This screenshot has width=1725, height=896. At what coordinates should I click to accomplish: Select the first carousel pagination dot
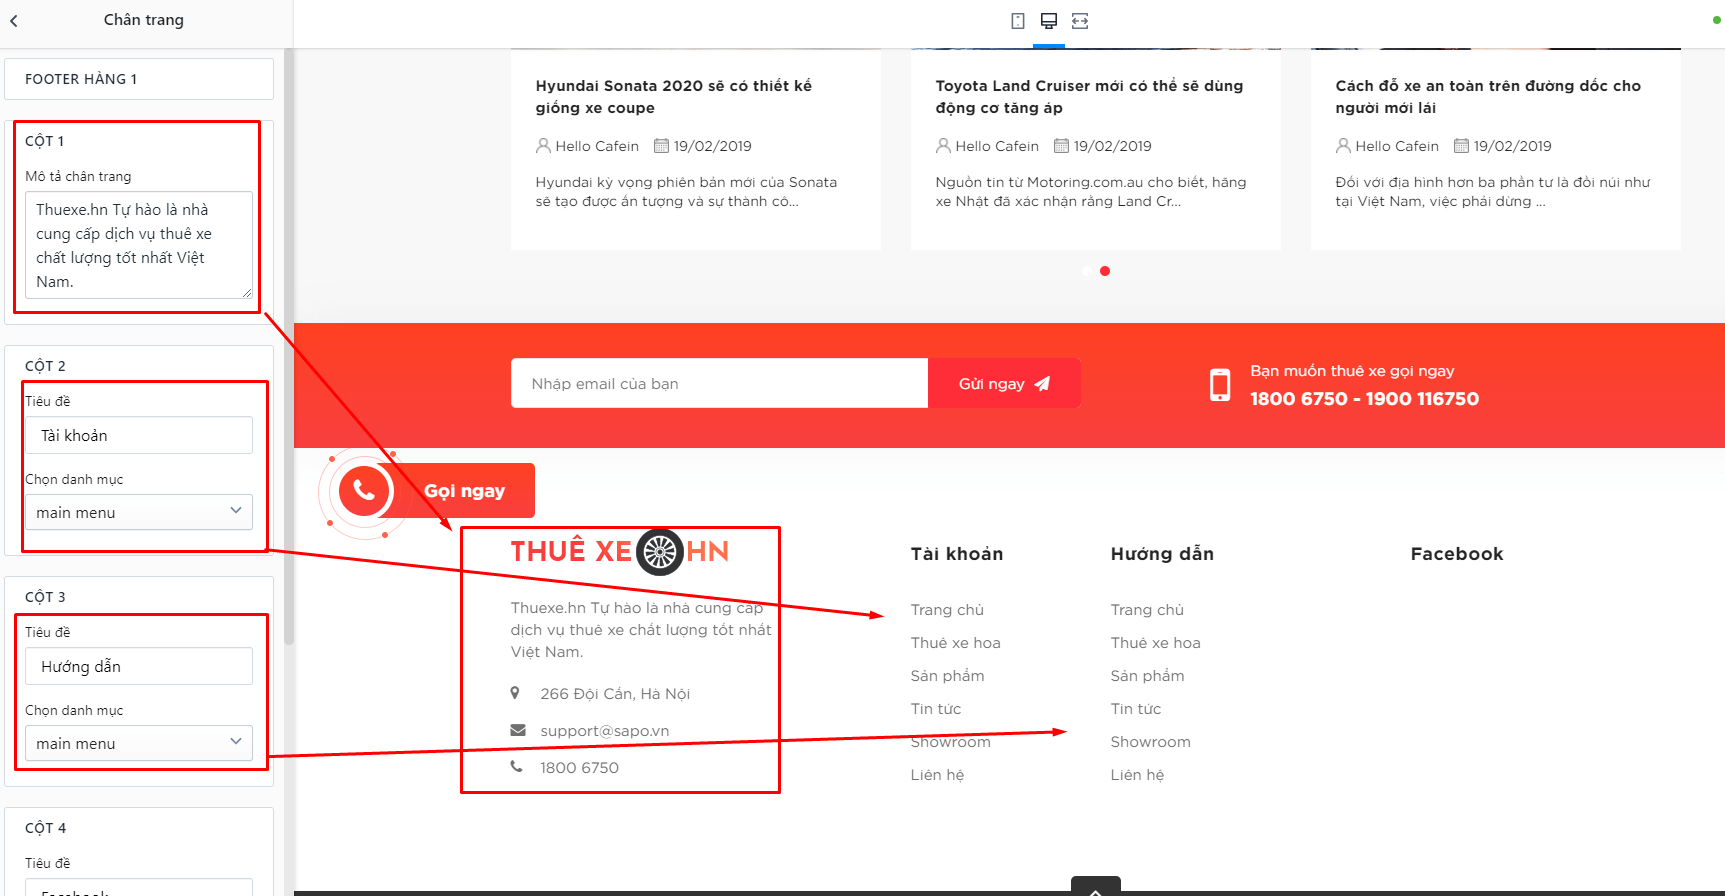point(1087,271)
